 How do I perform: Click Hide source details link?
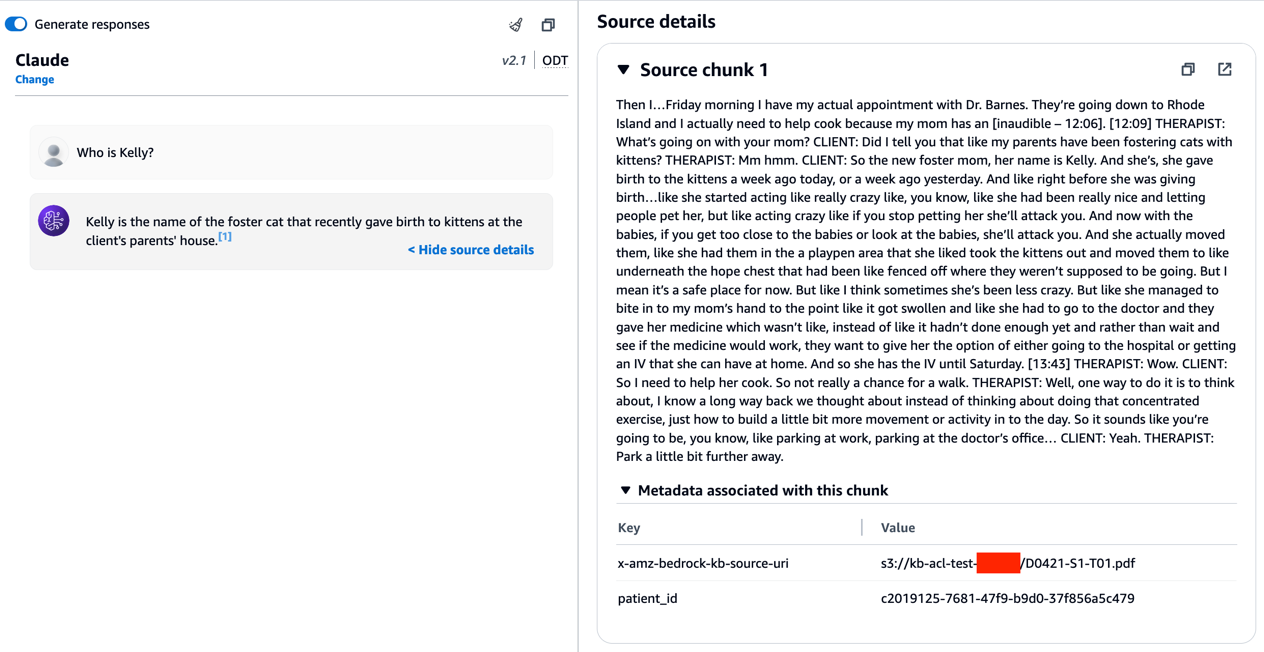pyautogui.click(x=471, y=250)
